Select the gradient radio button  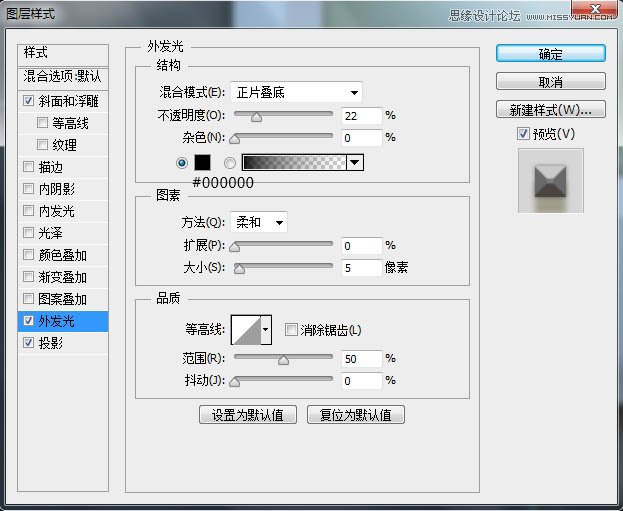[x=230, y=163]
